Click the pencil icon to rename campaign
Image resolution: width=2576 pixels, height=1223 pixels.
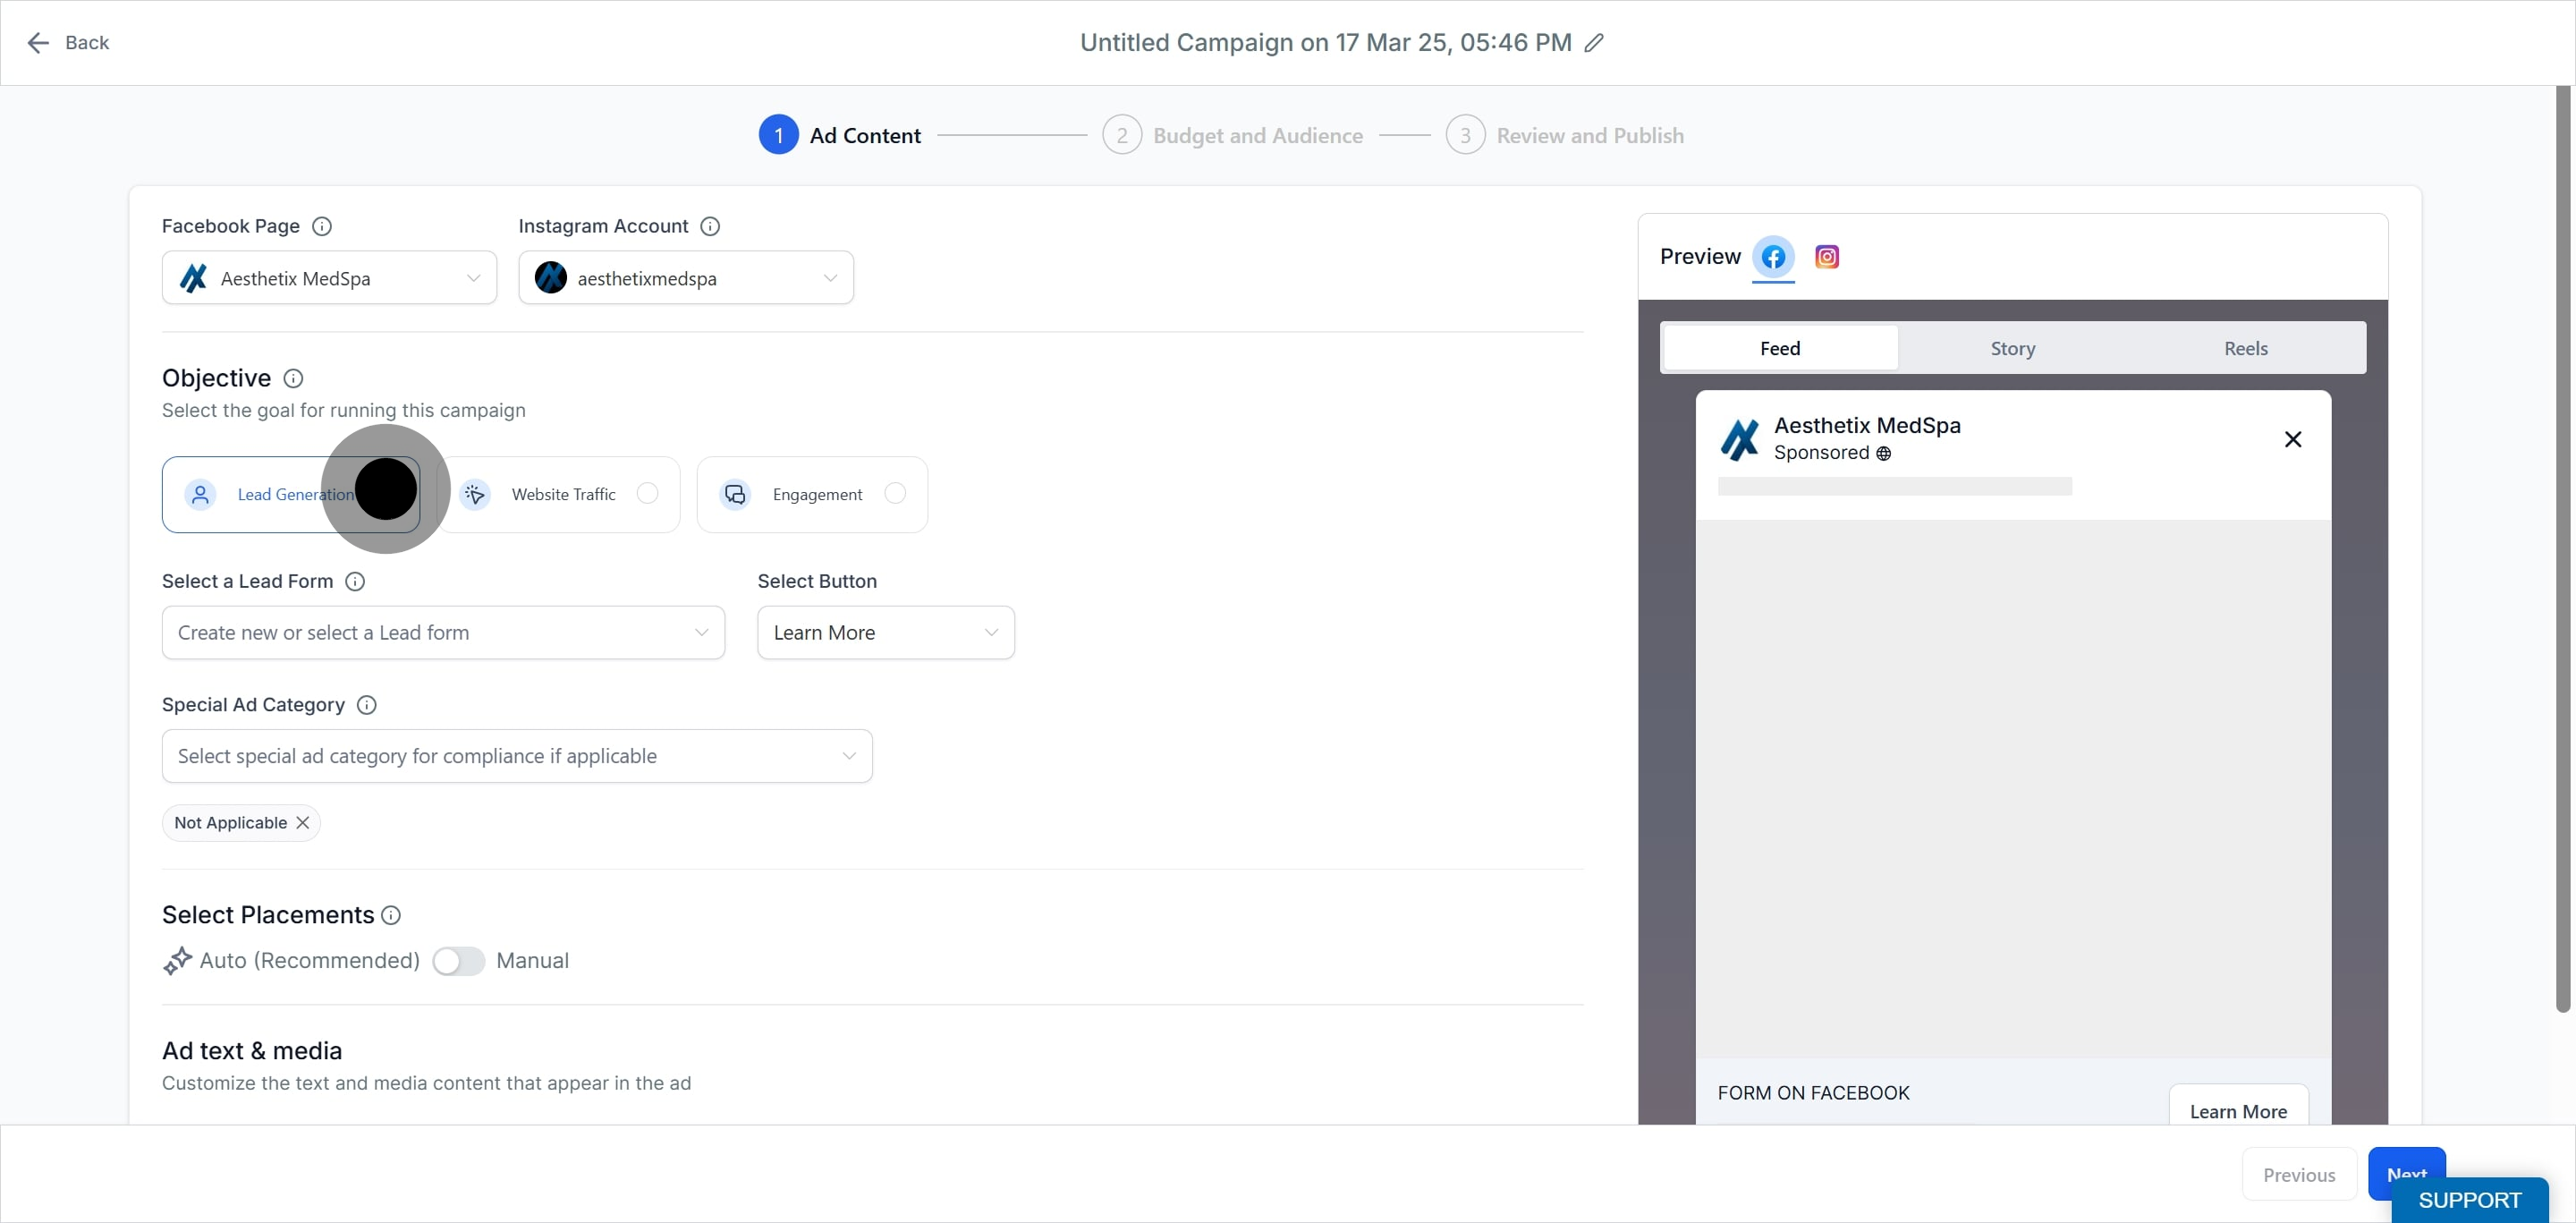tap(1594, 43)
